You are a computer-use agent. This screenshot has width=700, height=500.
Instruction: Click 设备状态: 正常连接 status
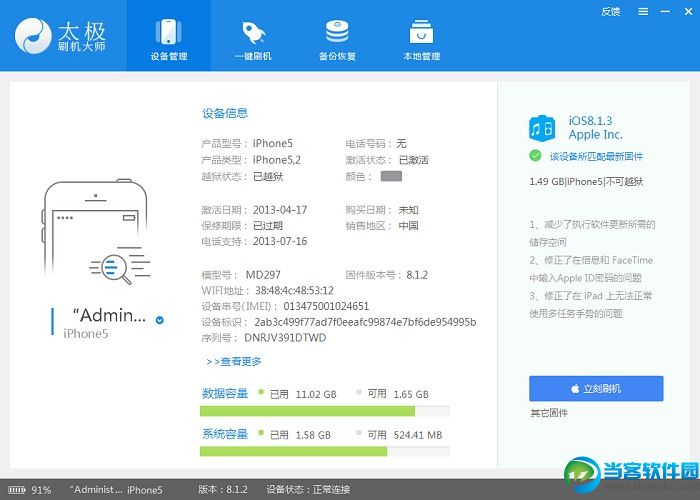click(x=308, y=490)
